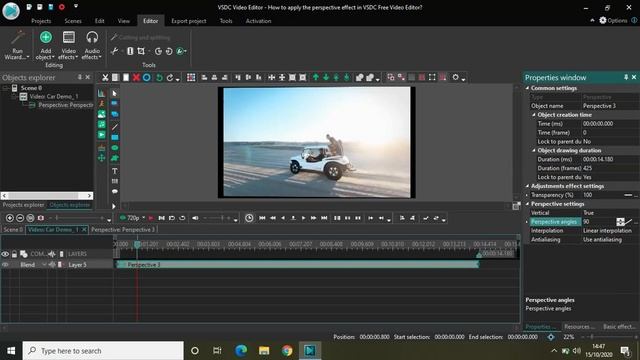Open Basic effect tab at bottom right

[x=619, y=327]
